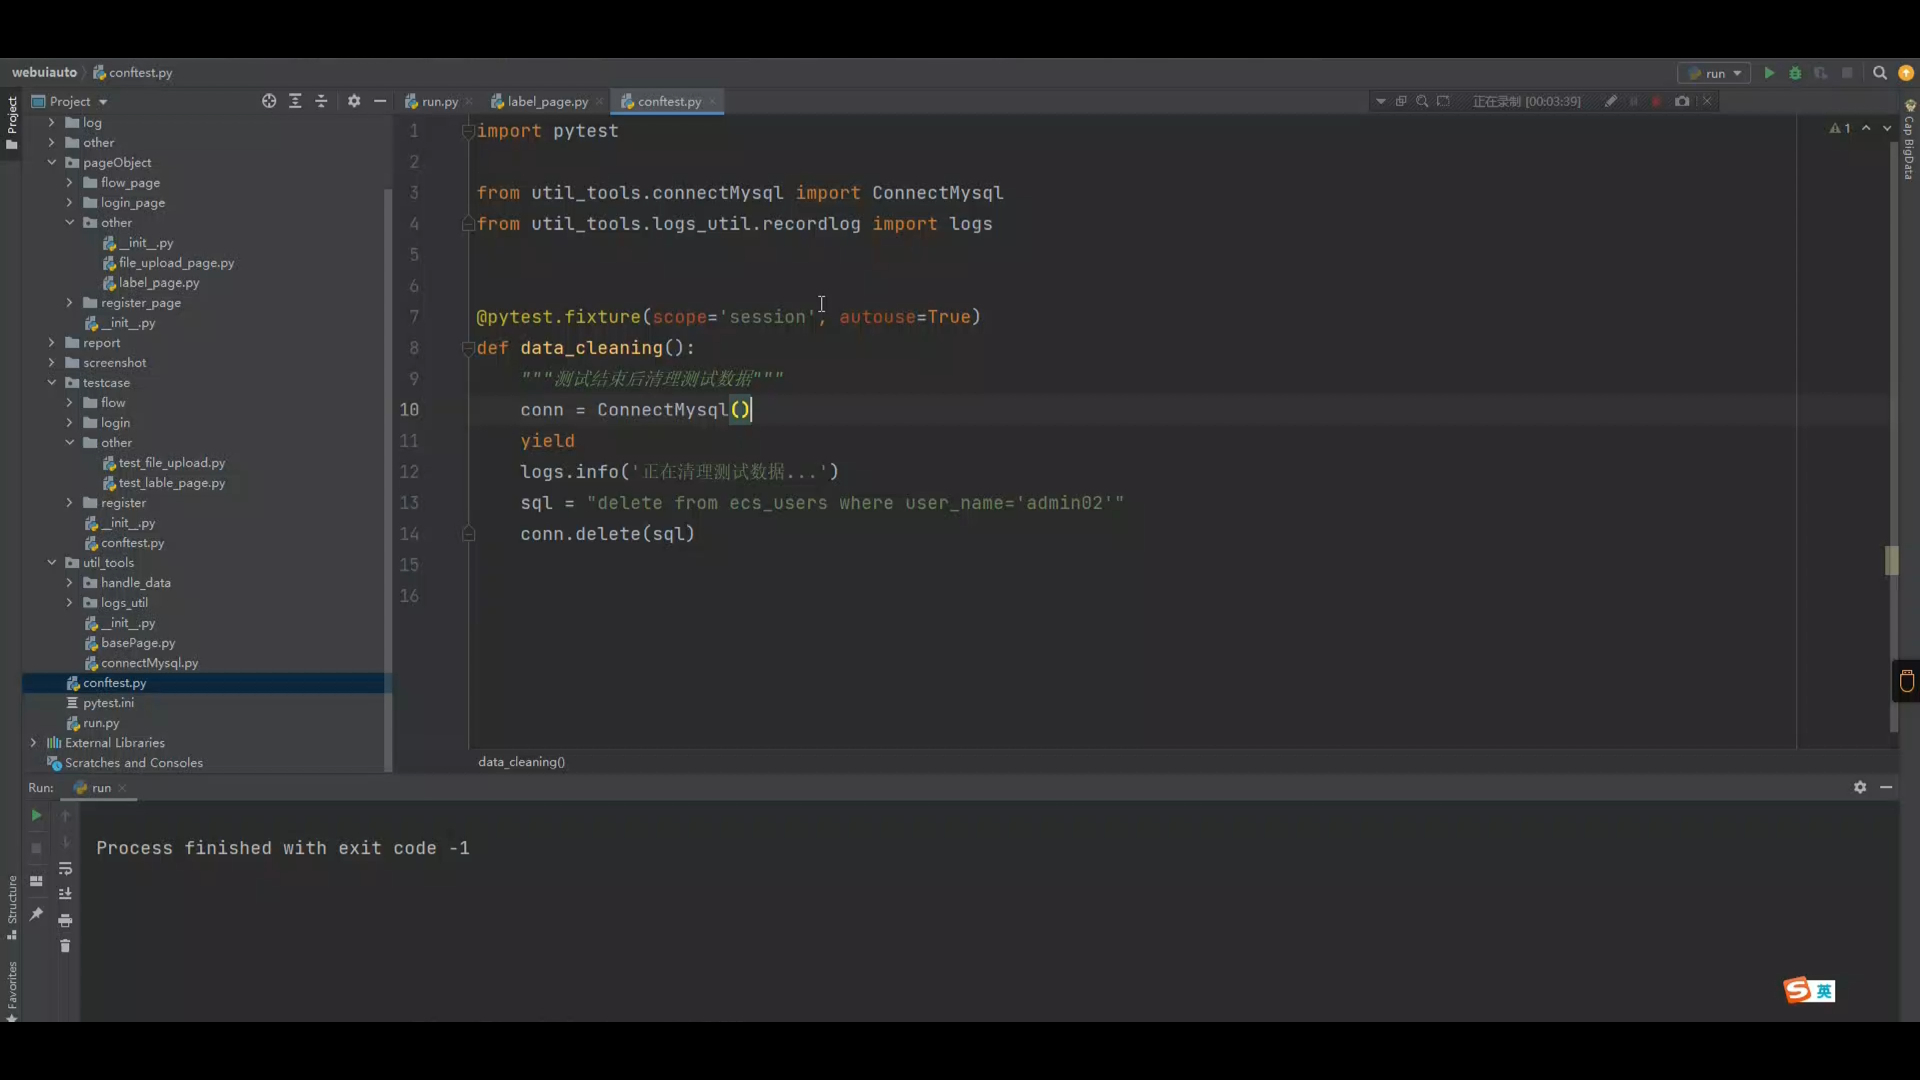
Task: Stop recording with red record button
Action: coord(1657,101)
